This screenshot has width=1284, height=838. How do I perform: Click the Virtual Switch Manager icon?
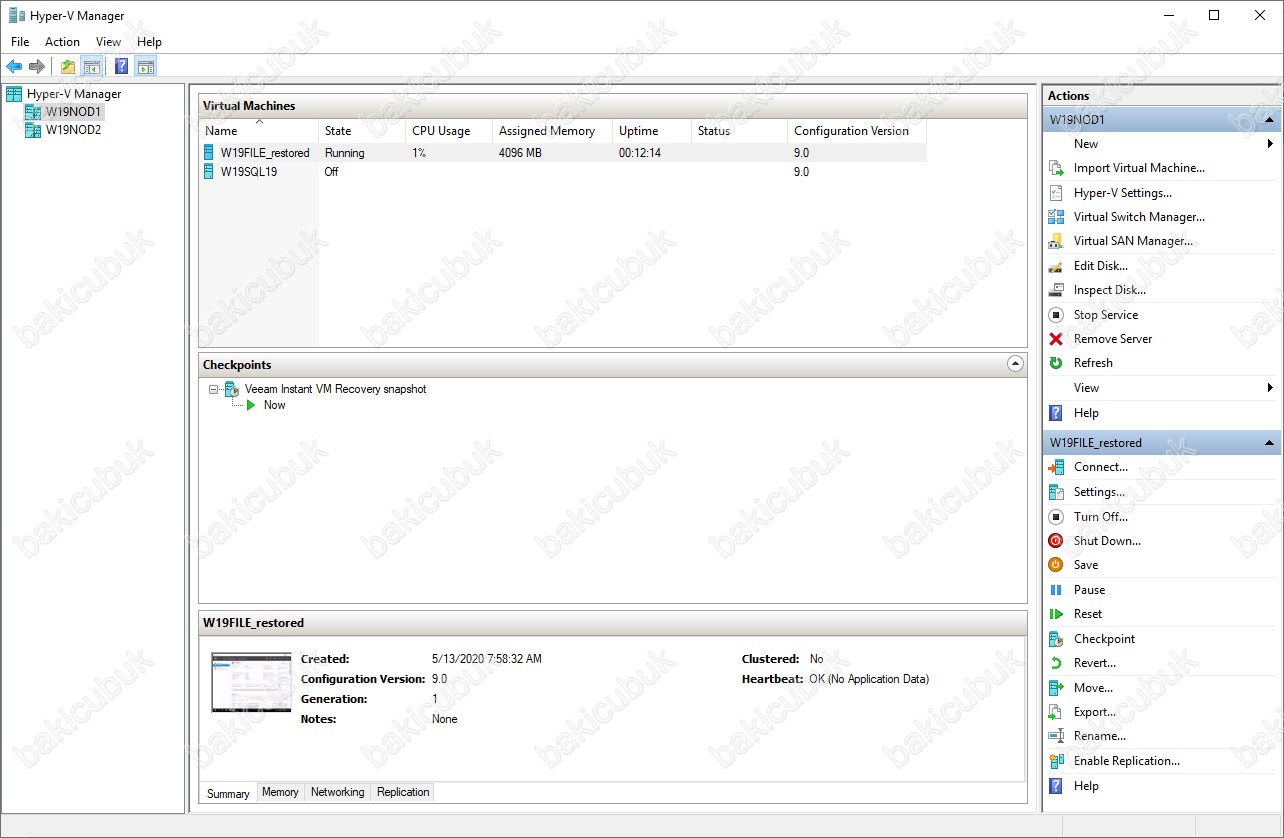point(1055,217)
